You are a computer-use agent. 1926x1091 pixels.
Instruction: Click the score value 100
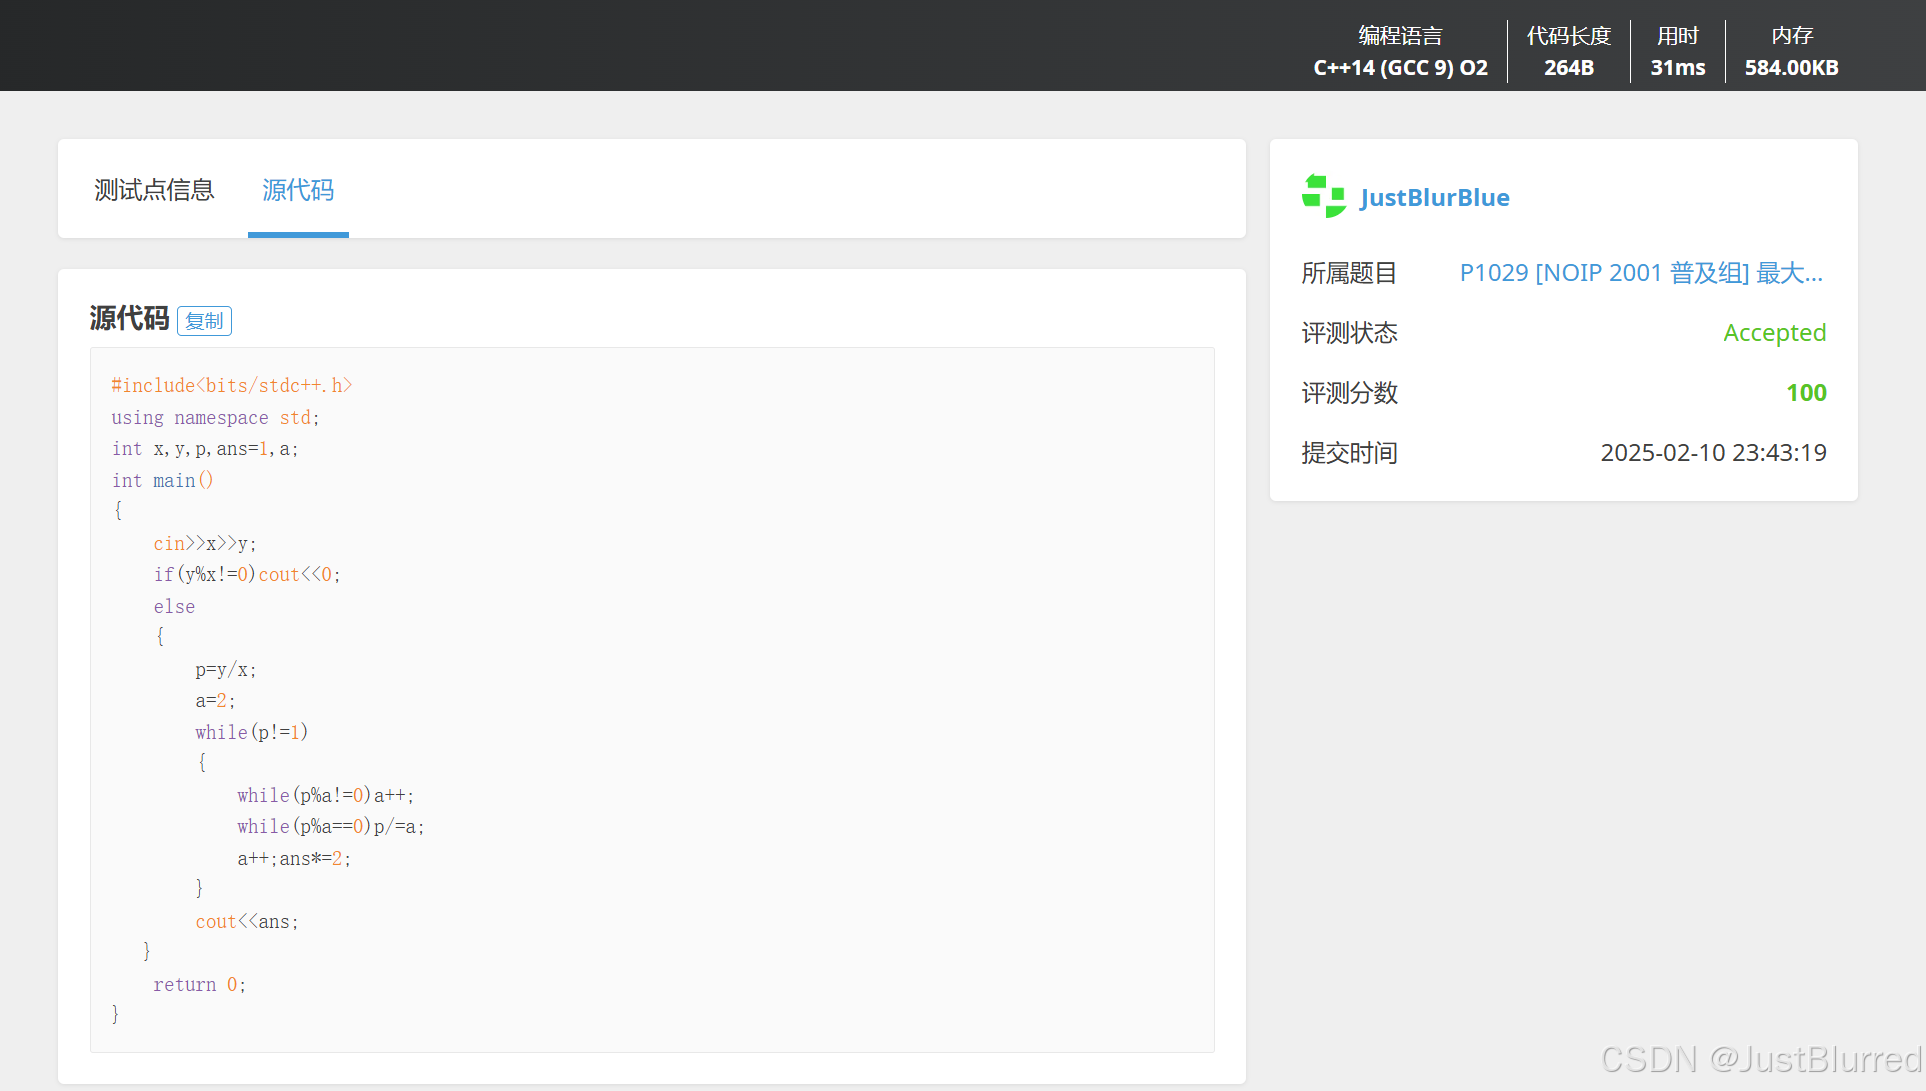click(x=1806, y=393)
